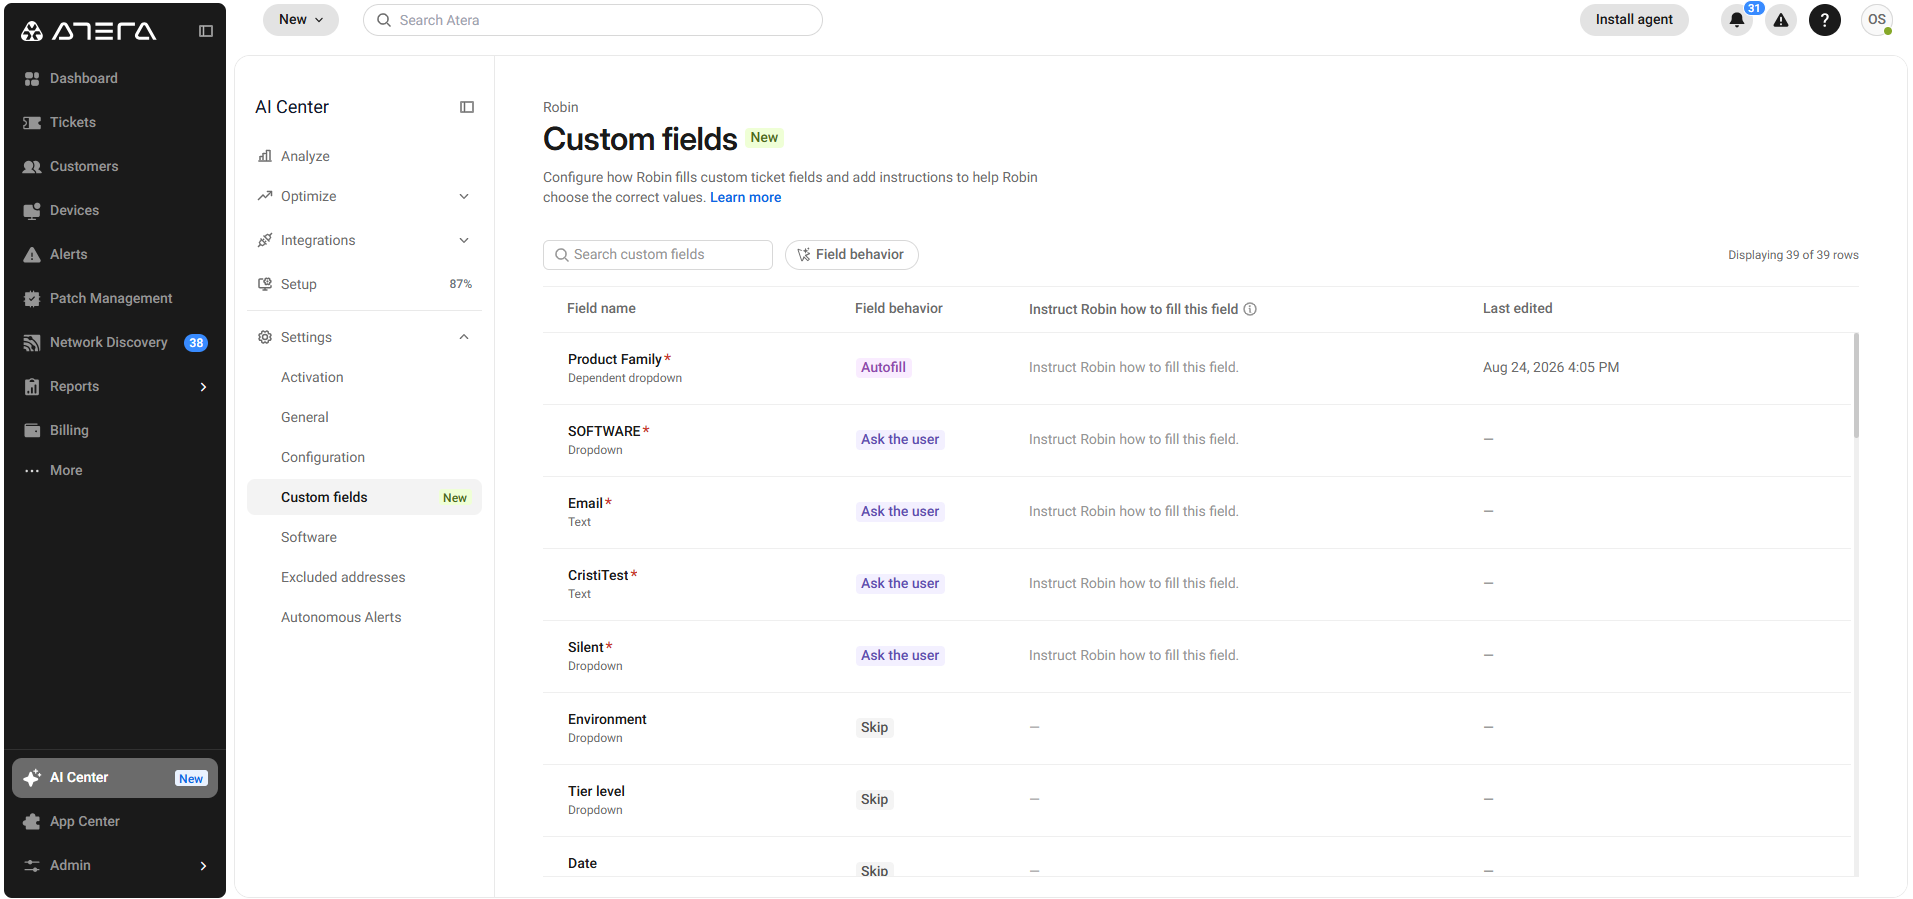
Task: Click the App Center icon
Action: [x=32, y=821]
